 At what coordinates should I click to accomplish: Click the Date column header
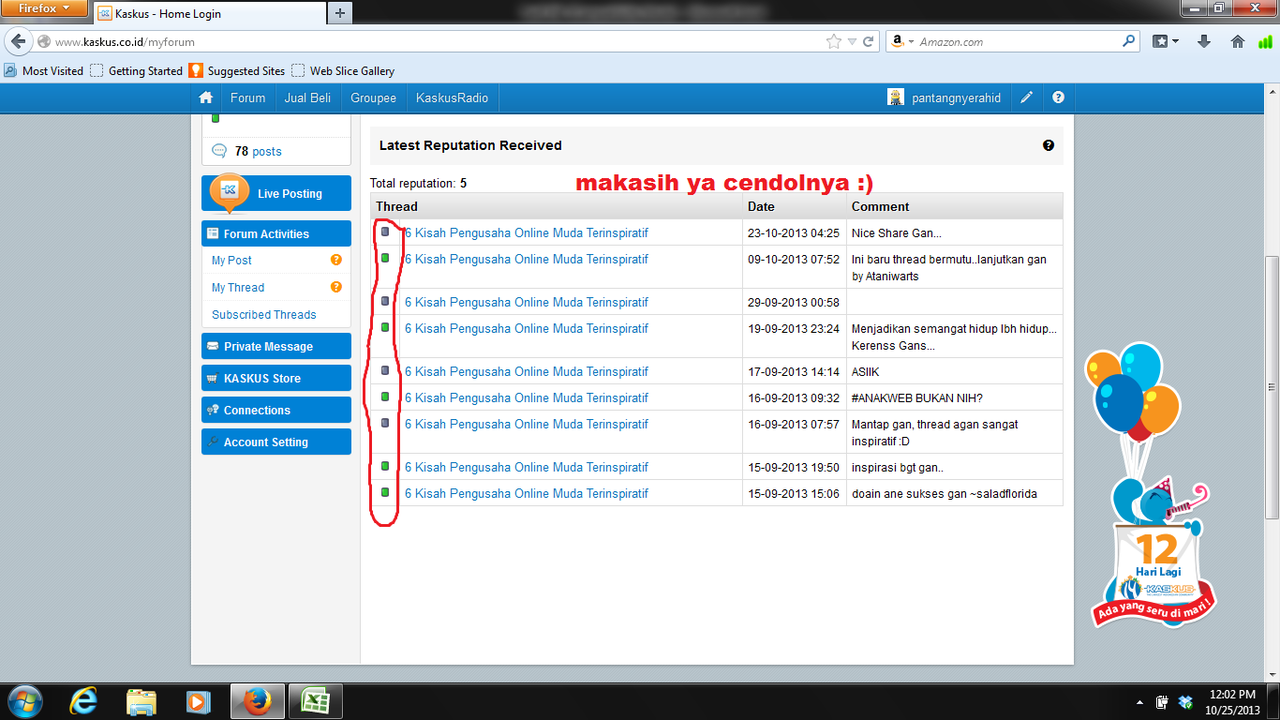[x=761, y=206]
